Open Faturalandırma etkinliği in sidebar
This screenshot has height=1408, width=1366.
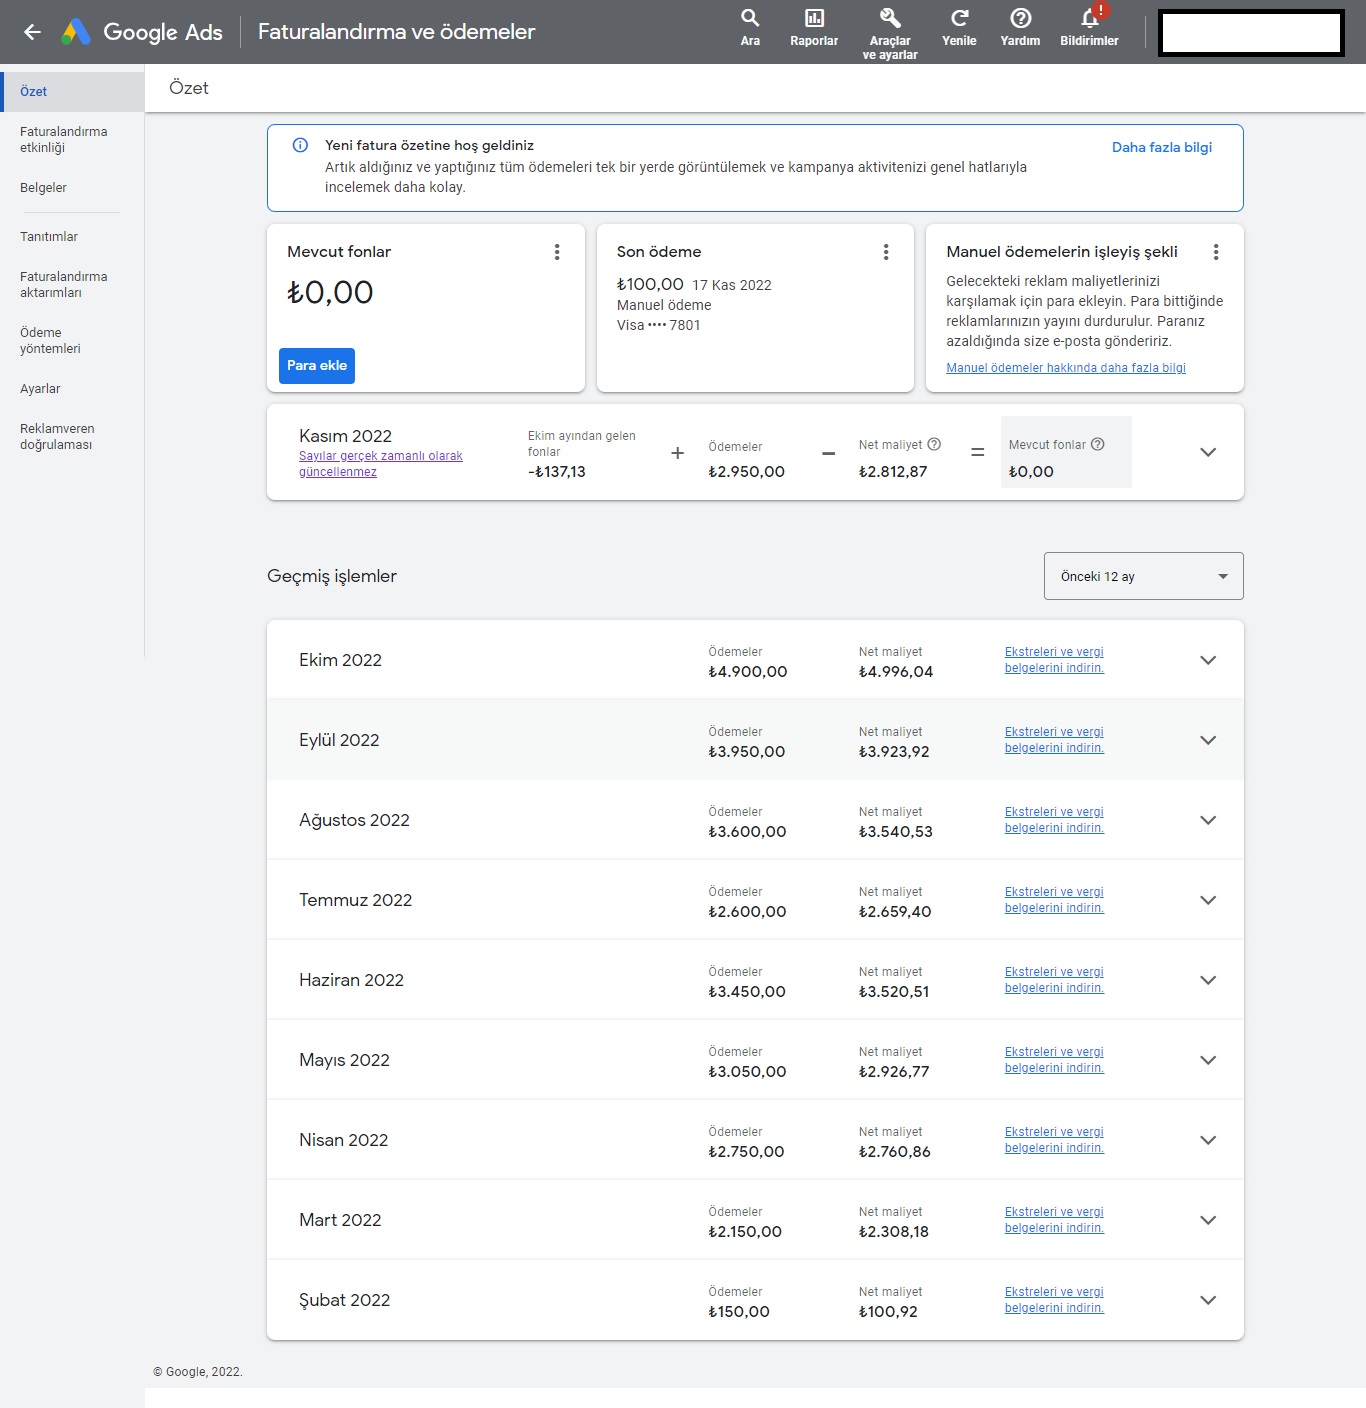(64, 140)
